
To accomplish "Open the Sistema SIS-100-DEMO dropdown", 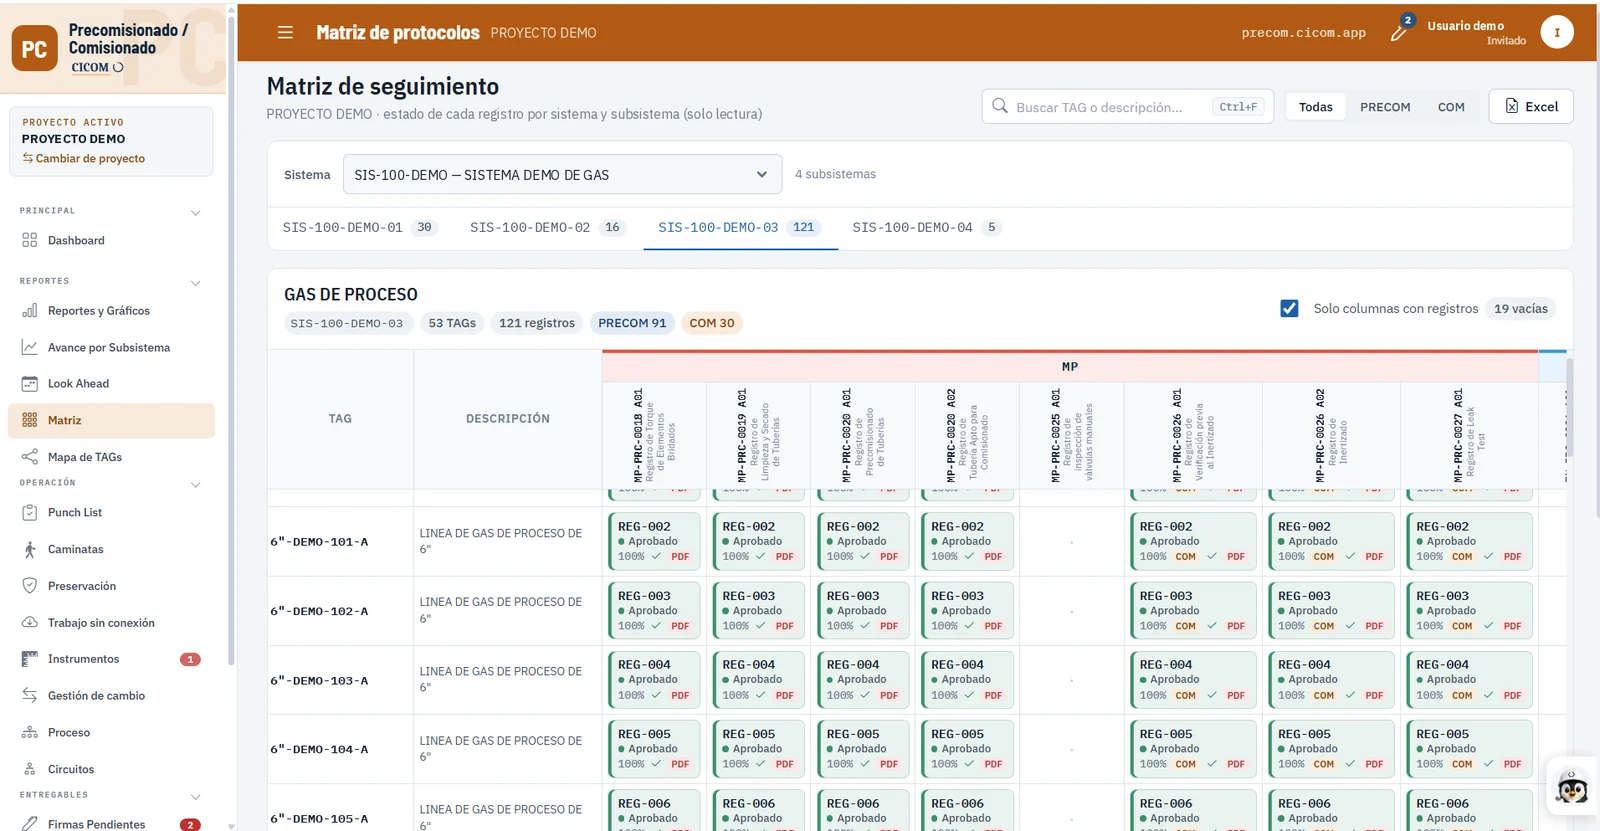I will coord(562,174).
